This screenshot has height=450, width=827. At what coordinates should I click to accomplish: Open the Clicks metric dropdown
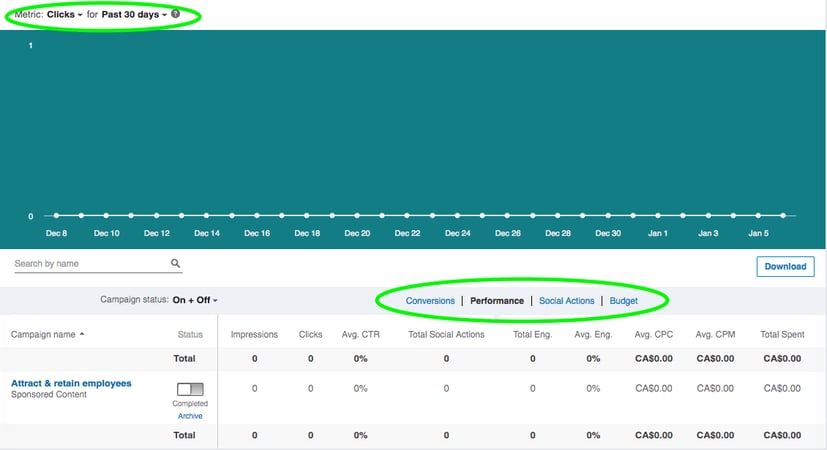(x=64, y=14)
